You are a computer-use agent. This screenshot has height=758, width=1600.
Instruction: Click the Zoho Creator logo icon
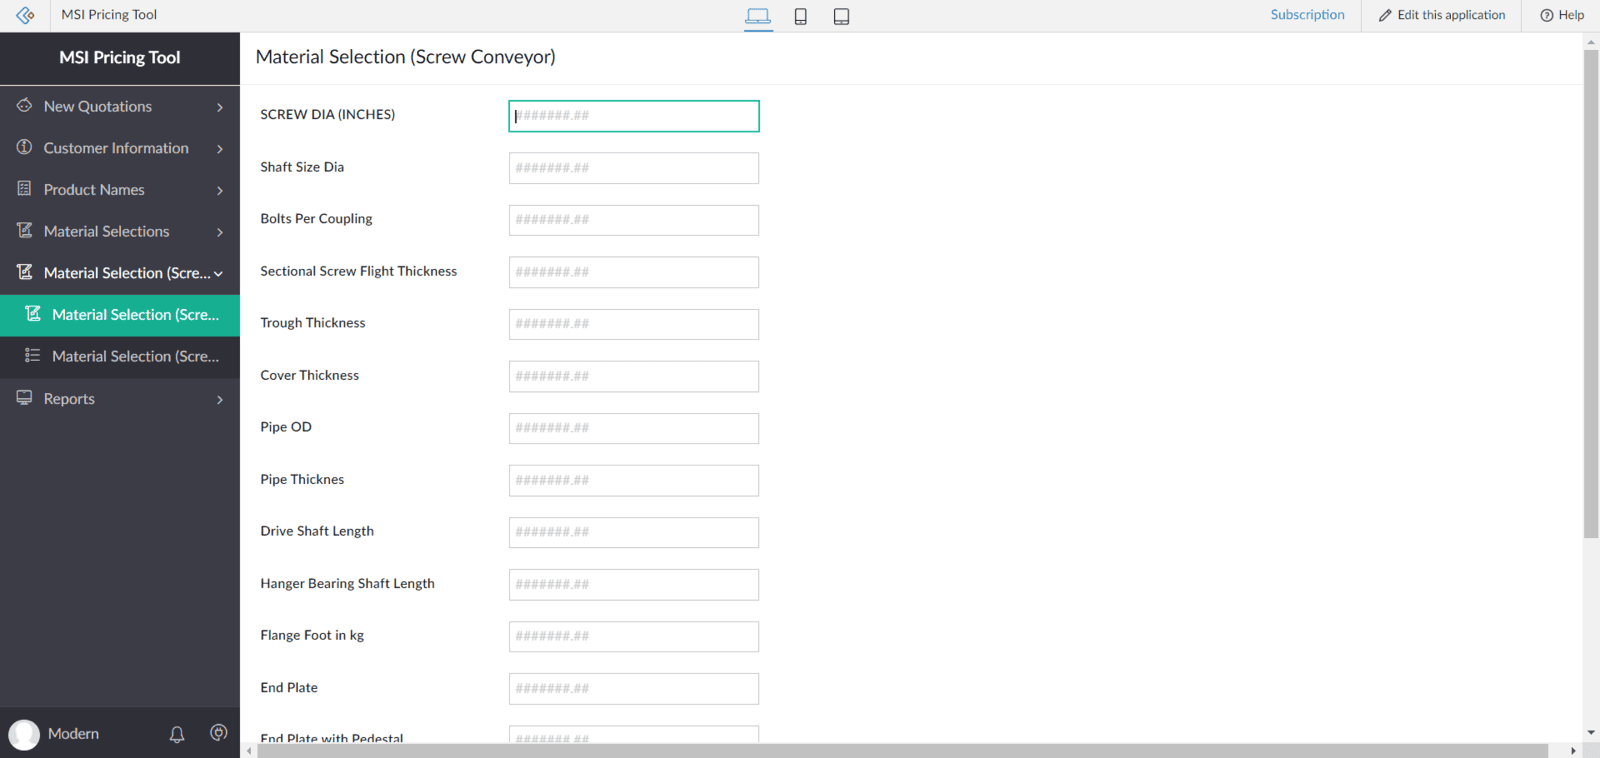[25, 15]
